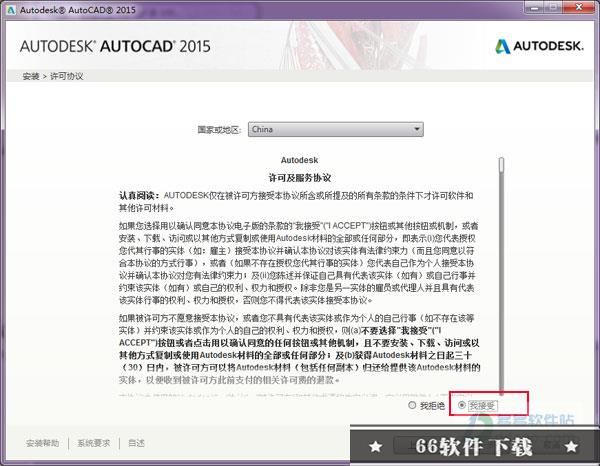
Task: Select the 我接受 (I accept) radio button
Action: [462, 405]
